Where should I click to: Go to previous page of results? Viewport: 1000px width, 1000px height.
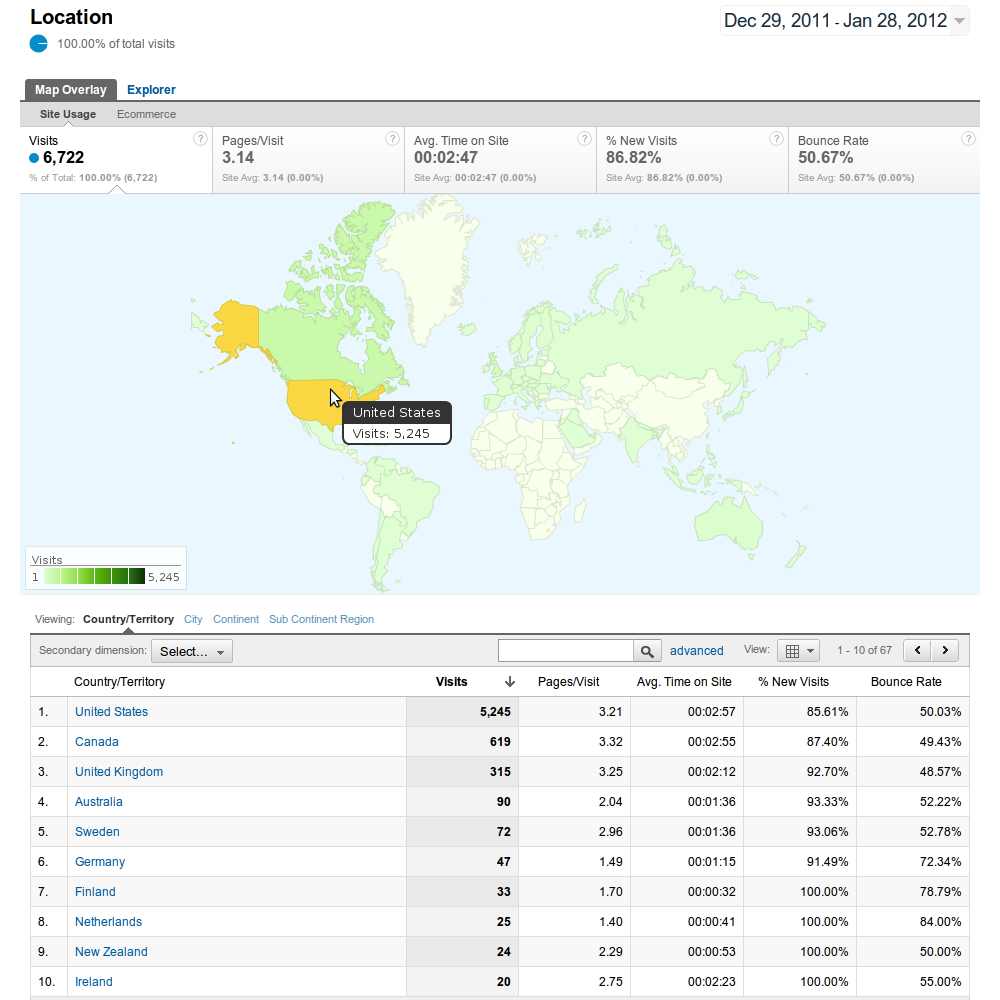(918, 651)
